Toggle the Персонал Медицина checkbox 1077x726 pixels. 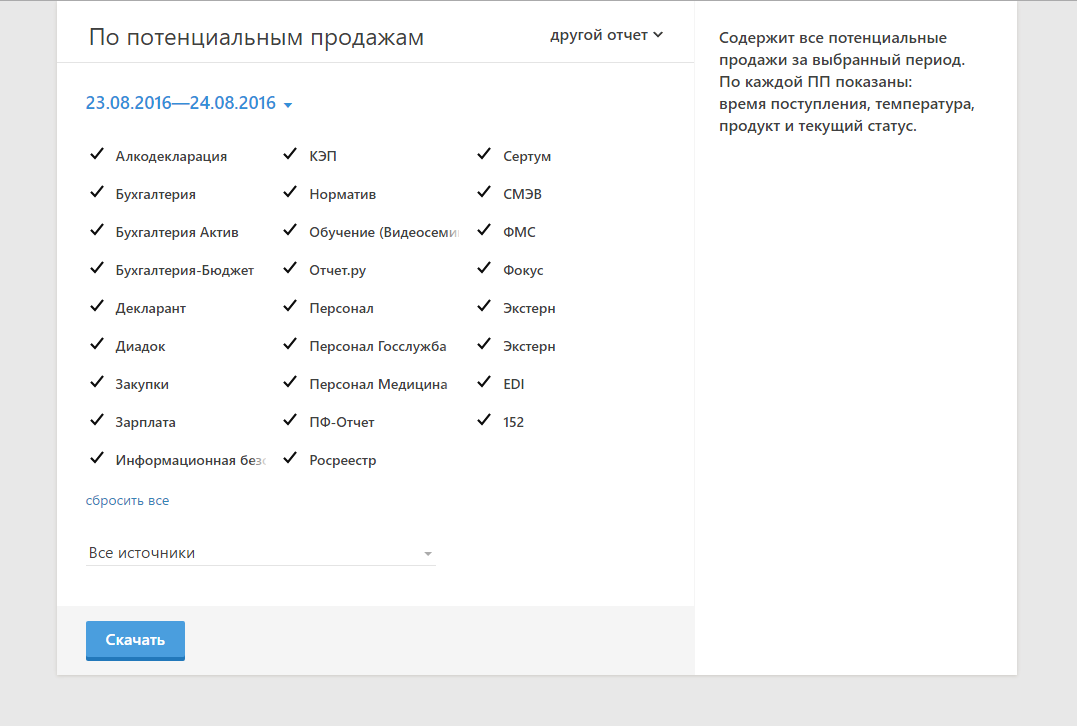pyautogui.click(x=291, y=383)
